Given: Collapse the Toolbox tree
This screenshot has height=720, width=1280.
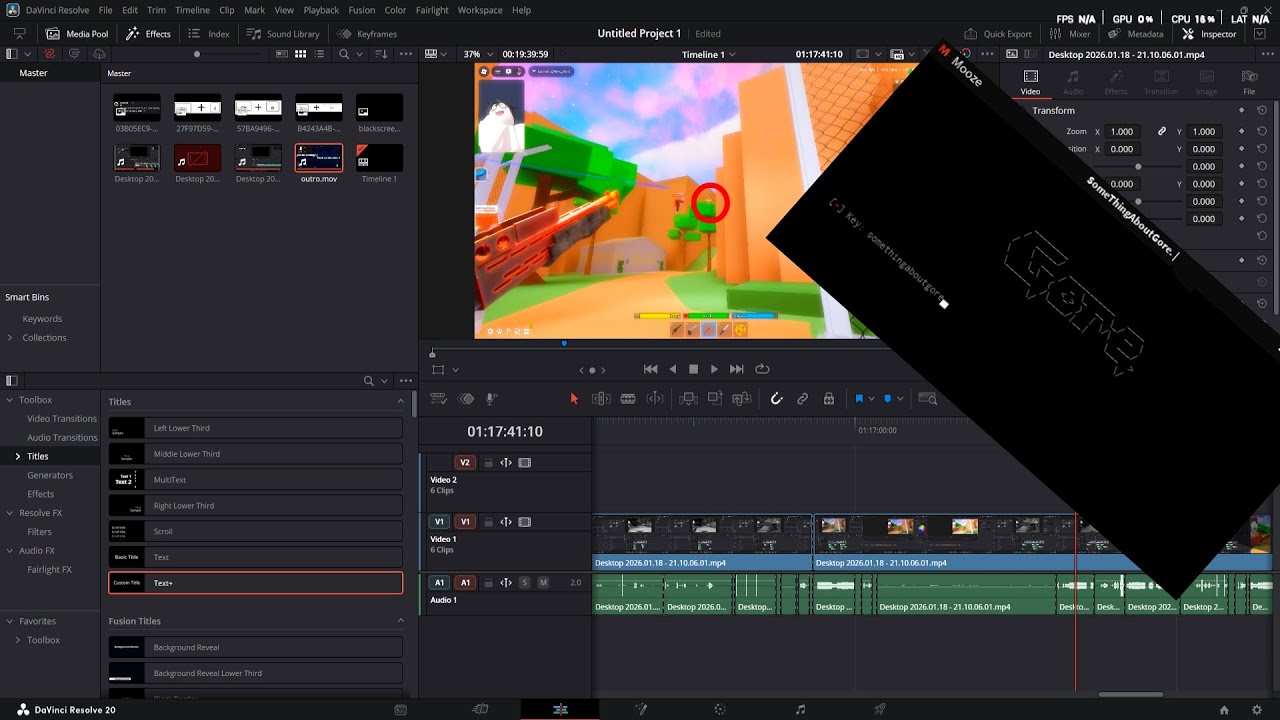Looking at the screenshot, I should click(x=10, y=400).
